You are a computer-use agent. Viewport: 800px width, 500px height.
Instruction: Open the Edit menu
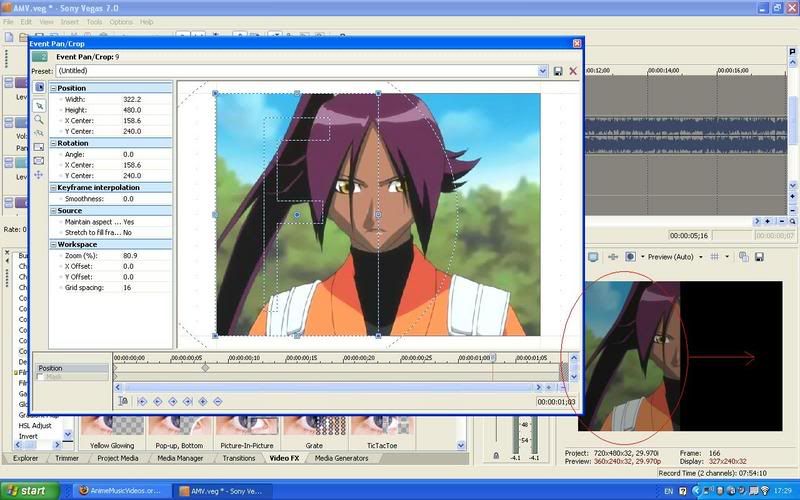tap(26, 22)
